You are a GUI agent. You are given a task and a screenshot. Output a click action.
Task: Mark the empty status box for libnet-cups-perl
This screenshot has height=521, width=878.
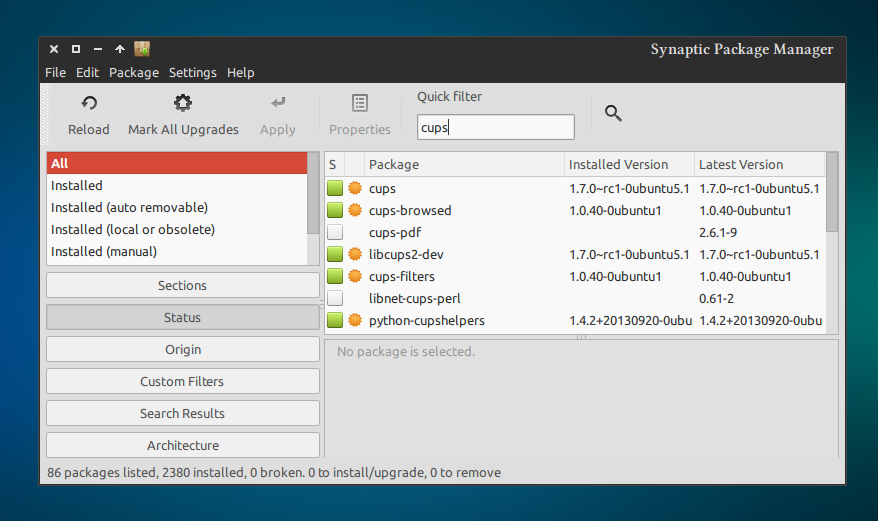(x=335, y=298)
